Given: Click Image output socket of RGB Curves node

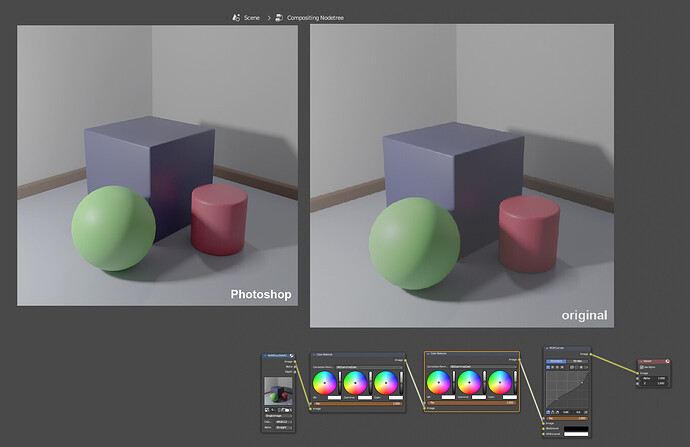Looking at the screenshot, I should (591, 354).
